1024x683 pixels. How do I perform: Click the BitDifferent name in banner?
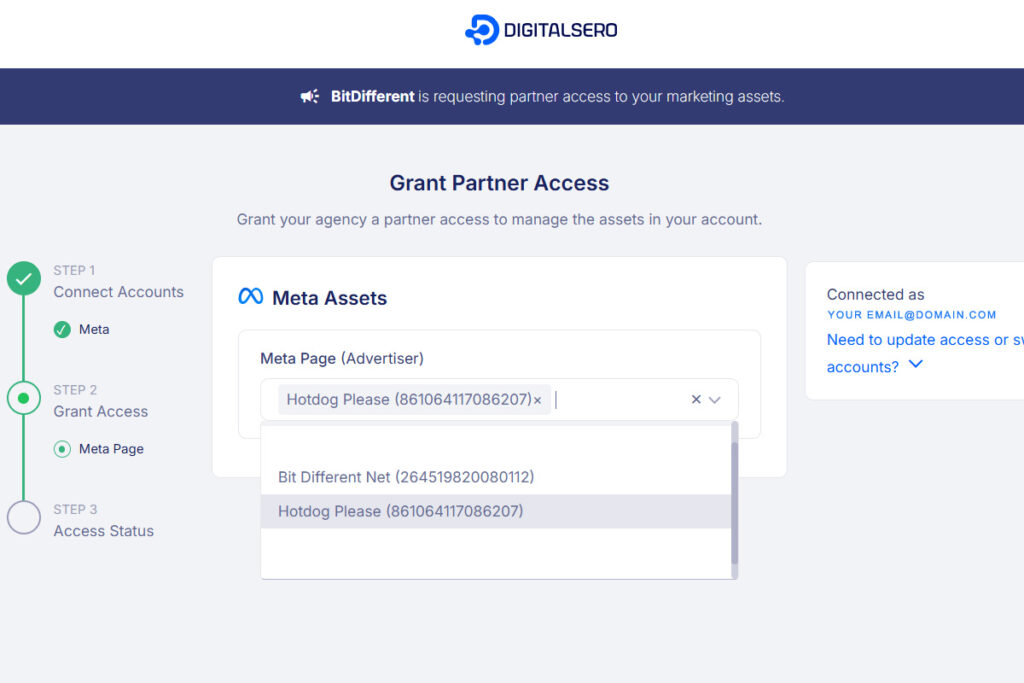point(372,97)
